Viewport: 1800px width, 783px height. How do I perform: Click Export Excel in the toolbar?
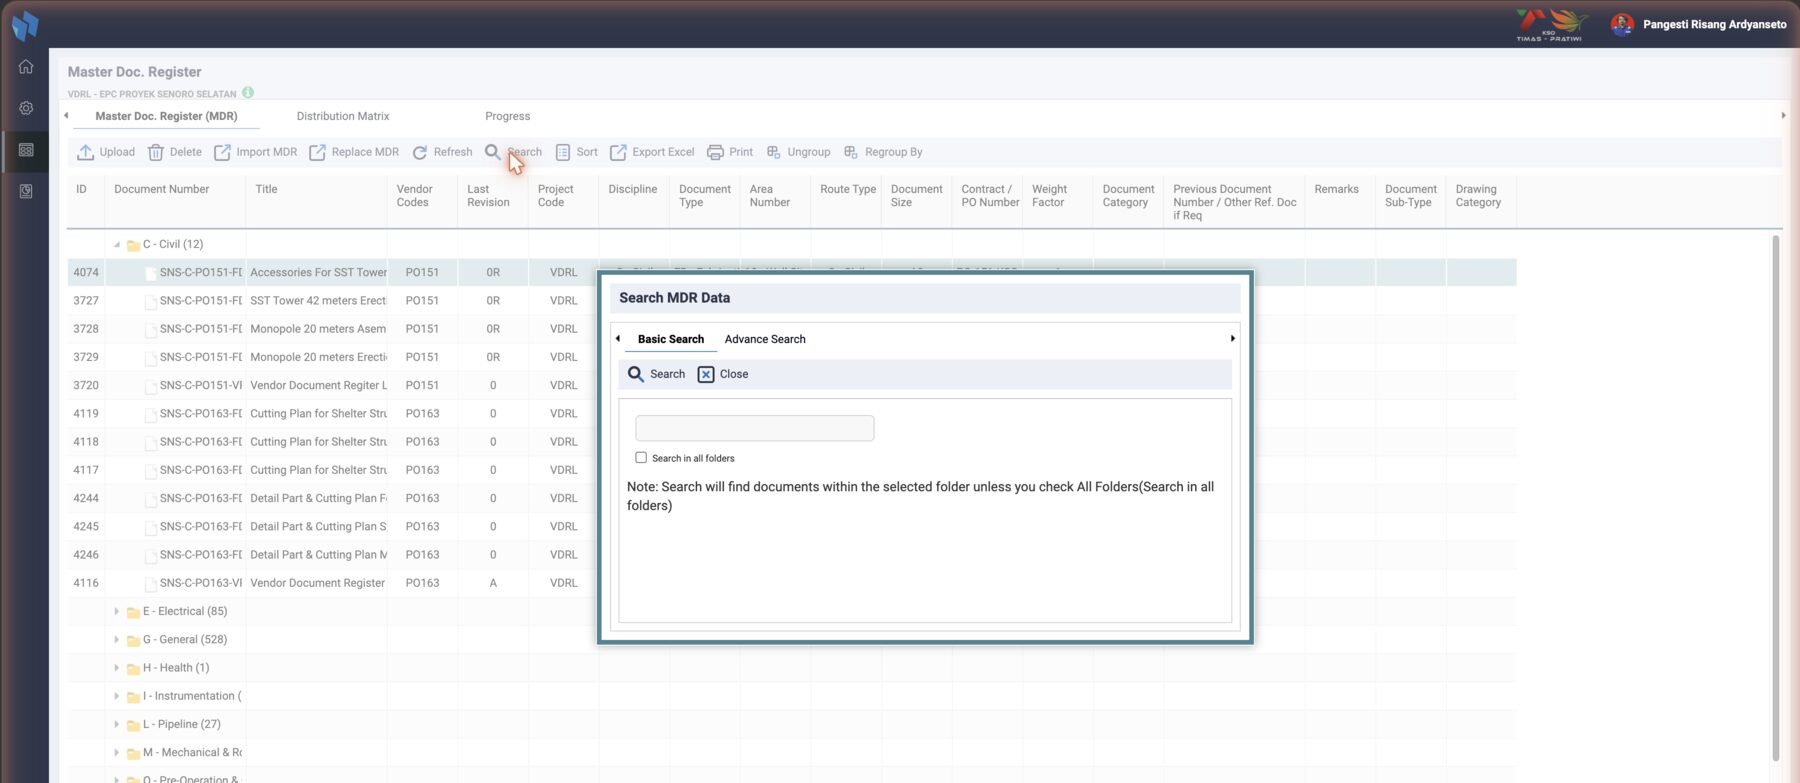pyautogui.click(x=652, y=152)
